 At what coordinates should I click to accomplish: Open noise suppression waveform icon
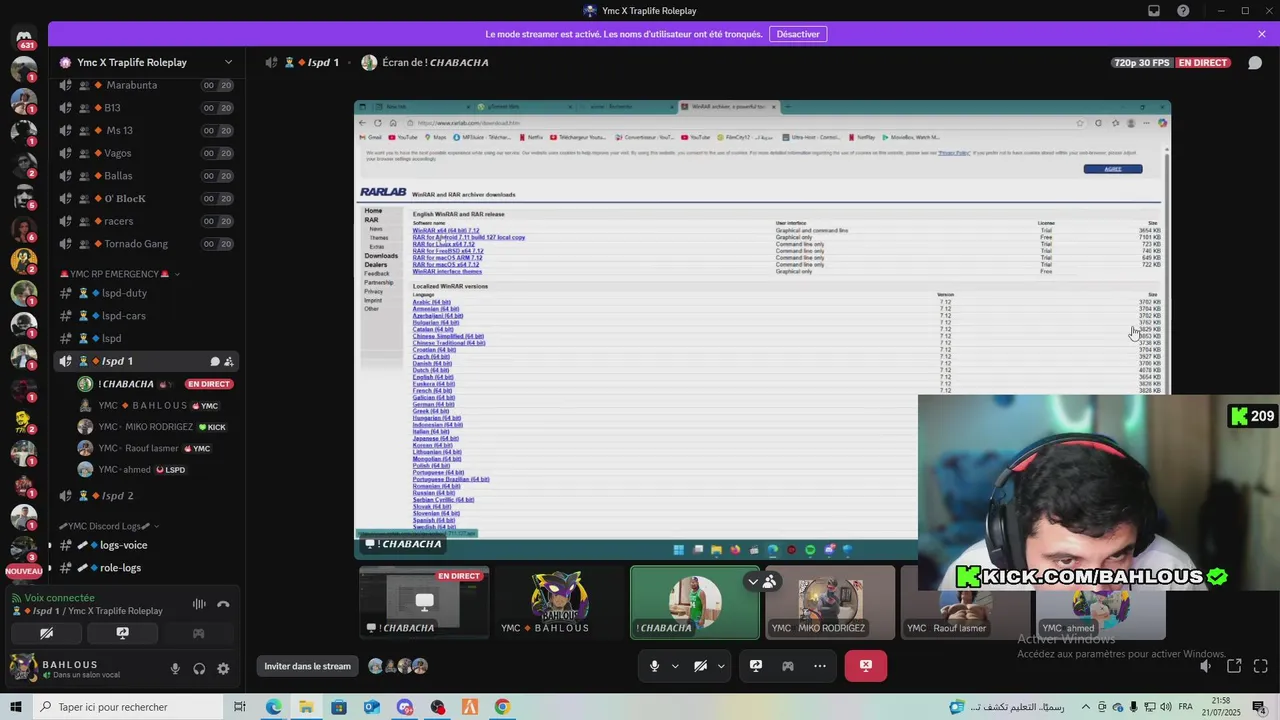(x=199, y=604)
